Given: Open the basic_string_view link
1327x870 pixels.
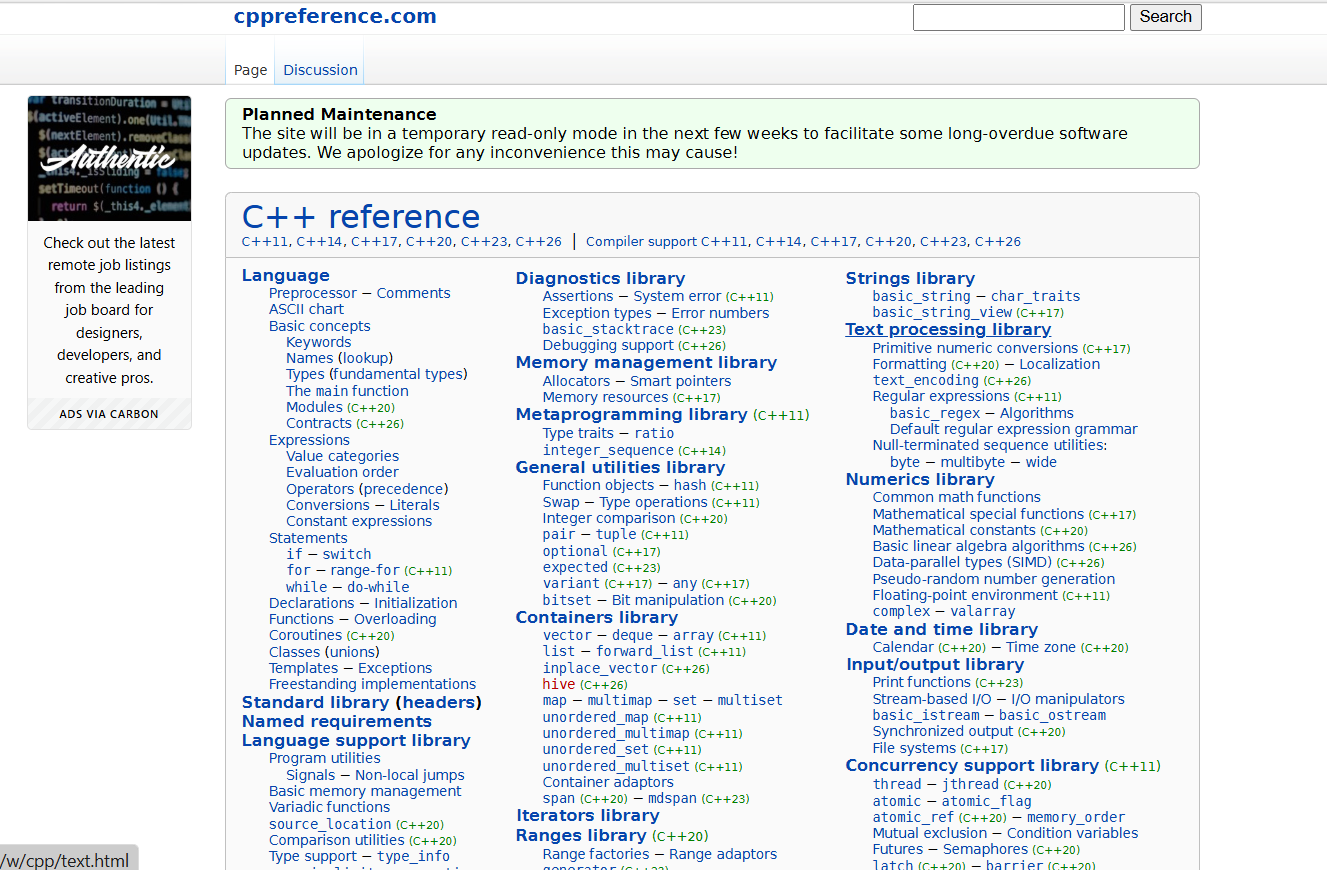Looking at the screenshot, I should (x=942, y=312).
